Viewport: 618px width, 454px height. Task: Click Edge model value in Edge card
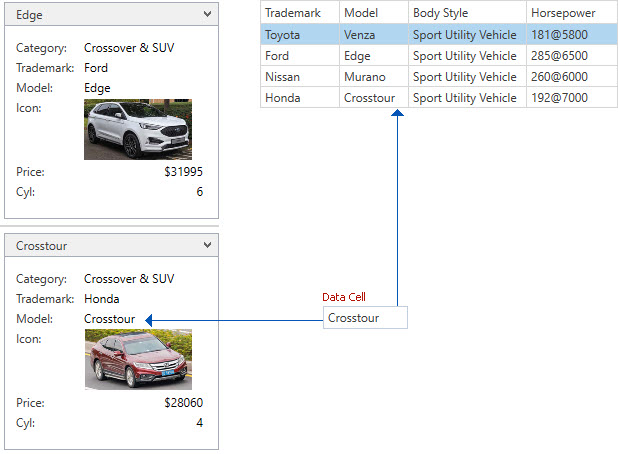[x=97, y=88]
